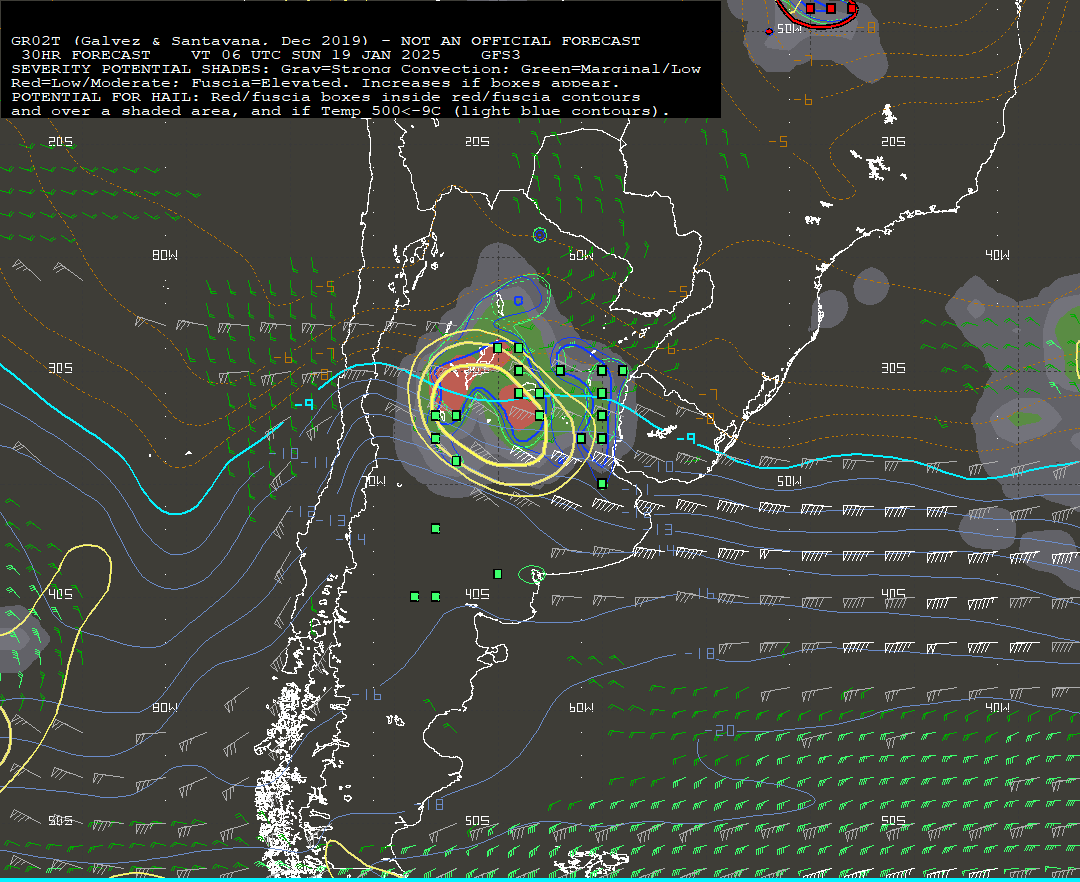Select the small green ellipse on the Argentine coast

point(532,575)
